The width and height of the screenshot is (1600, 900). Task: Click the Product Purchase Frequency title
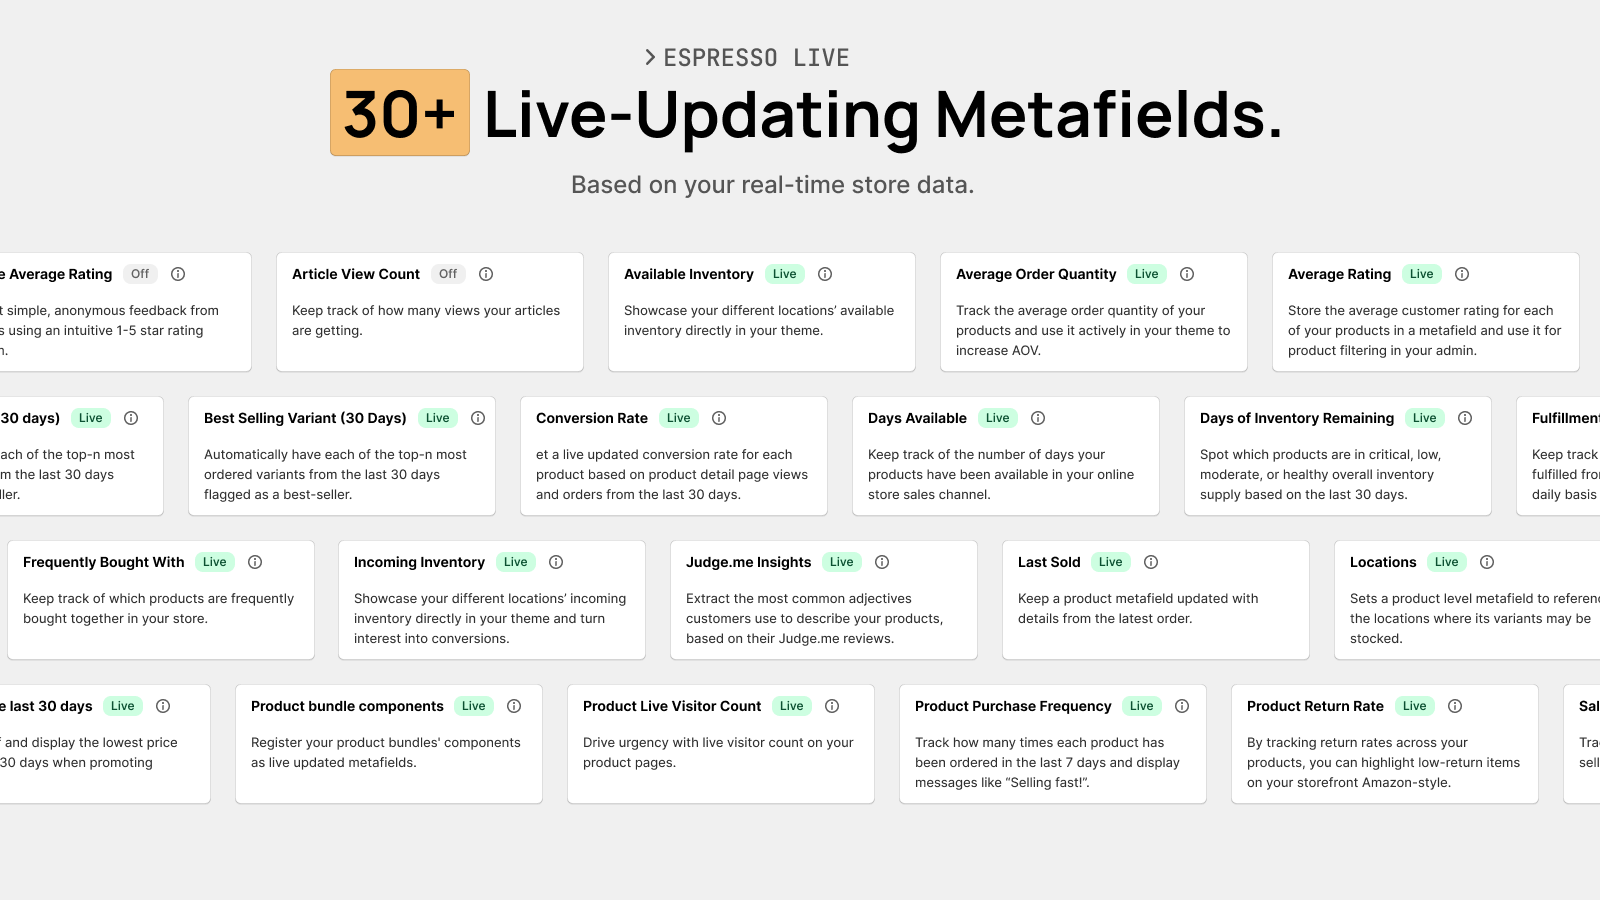pos(1013,706)
